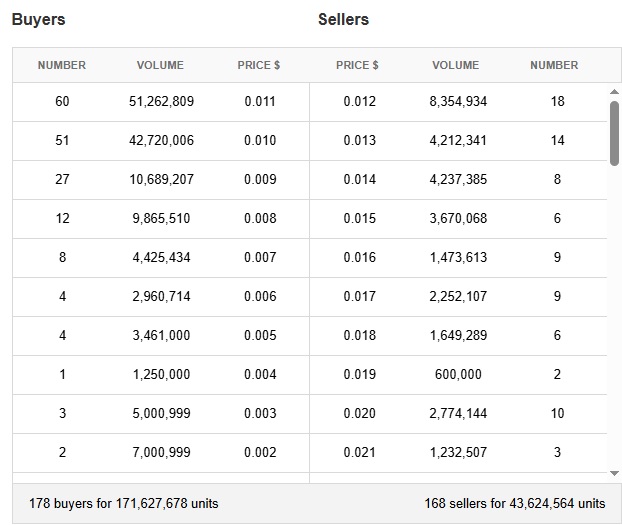This screenshot has width=622, height=525.
Task: Click the sellers VOLUME column header
Action: (455, 65)
